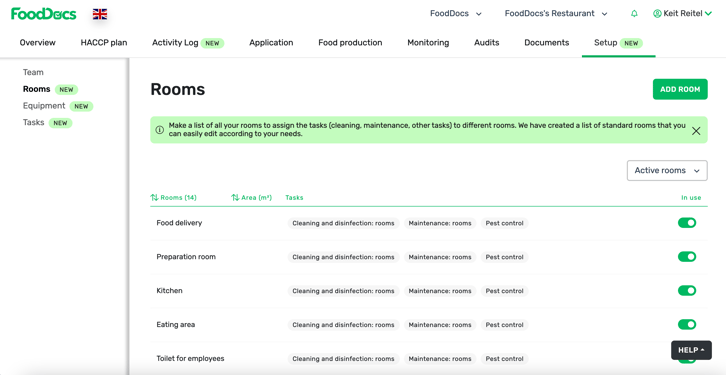The image size is (726, 375).
Task: Open the Monitoring tab
Action: pos(428,43)
